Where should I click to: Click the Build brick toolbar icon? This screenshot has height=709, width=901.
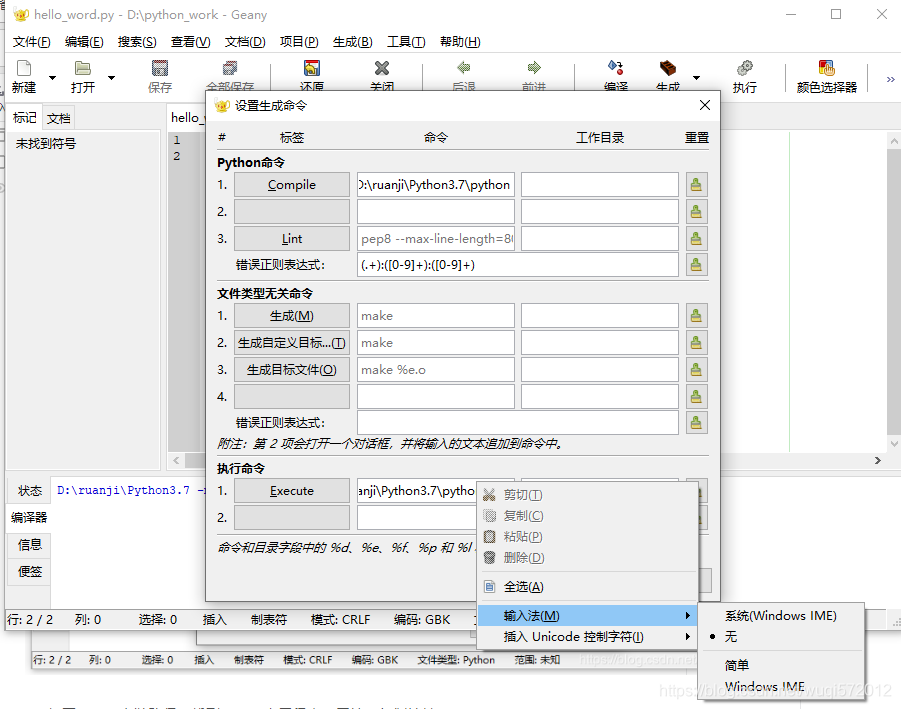click(668, 68)
